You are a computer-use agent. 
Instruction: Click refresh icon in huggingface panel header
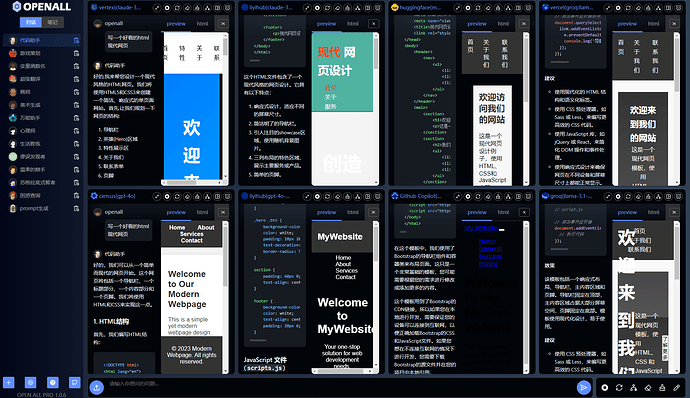478,8
